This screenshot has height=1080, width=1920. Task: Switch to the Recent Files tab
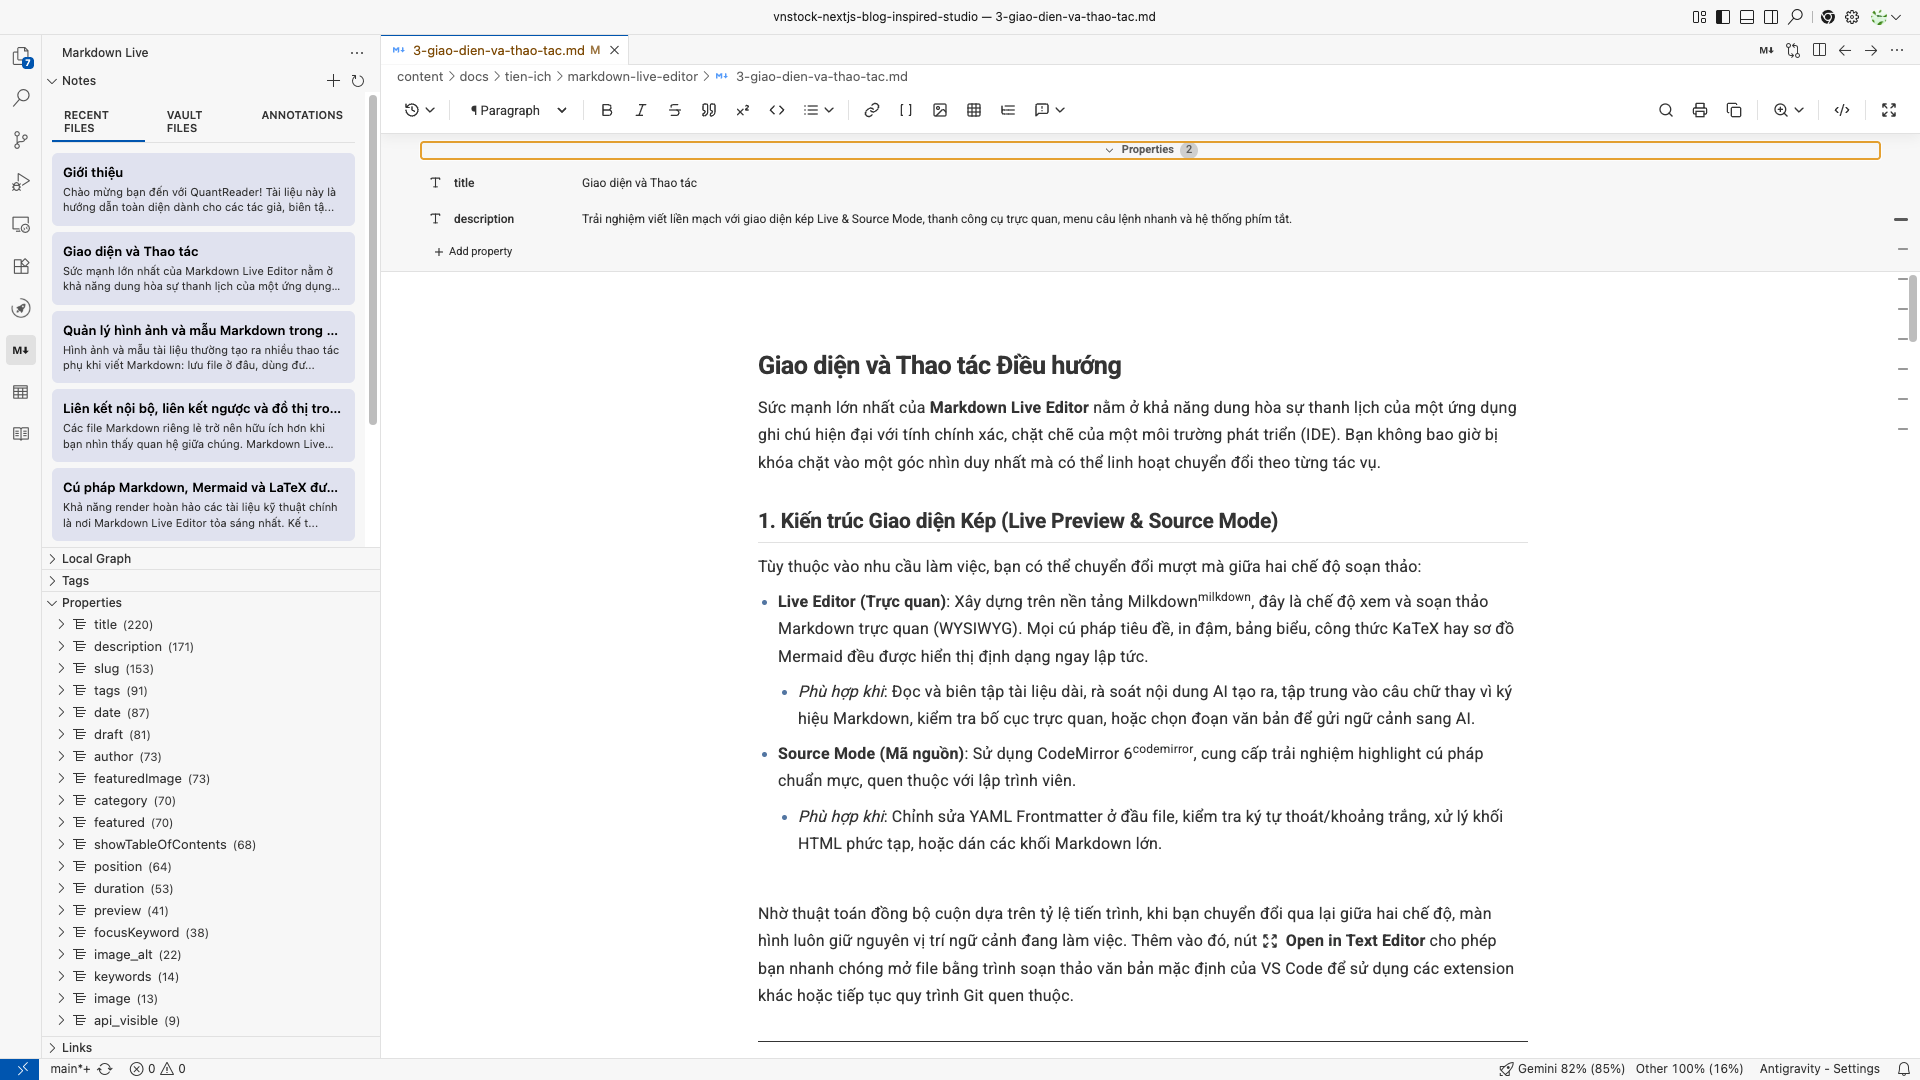click(x=98, y=122)
